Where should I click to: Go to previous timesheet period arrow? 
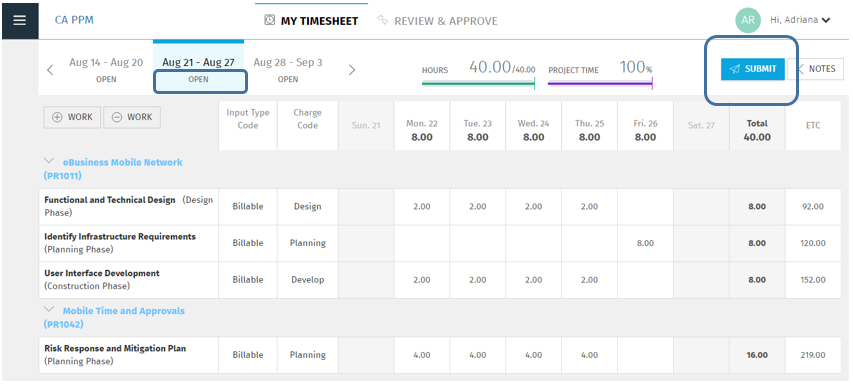point(50,70)
